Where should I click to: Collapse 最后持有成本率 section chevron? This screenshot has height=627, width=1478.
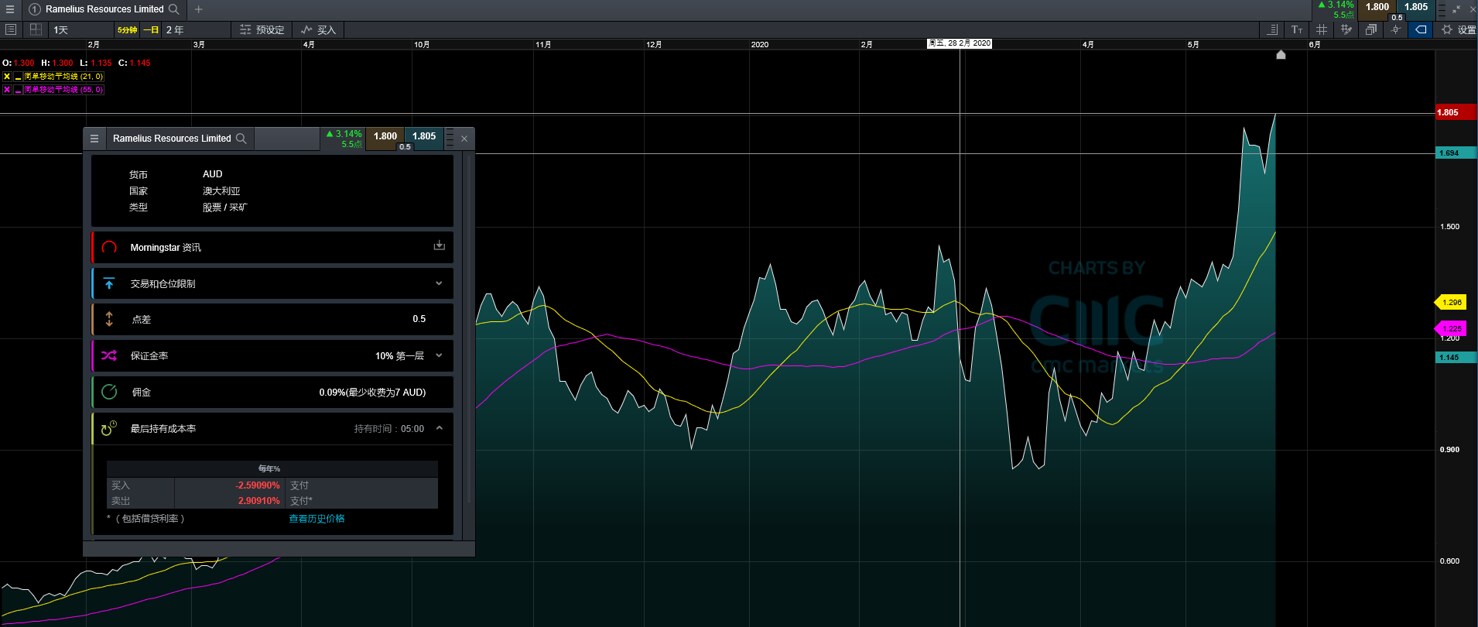(439, 428)
